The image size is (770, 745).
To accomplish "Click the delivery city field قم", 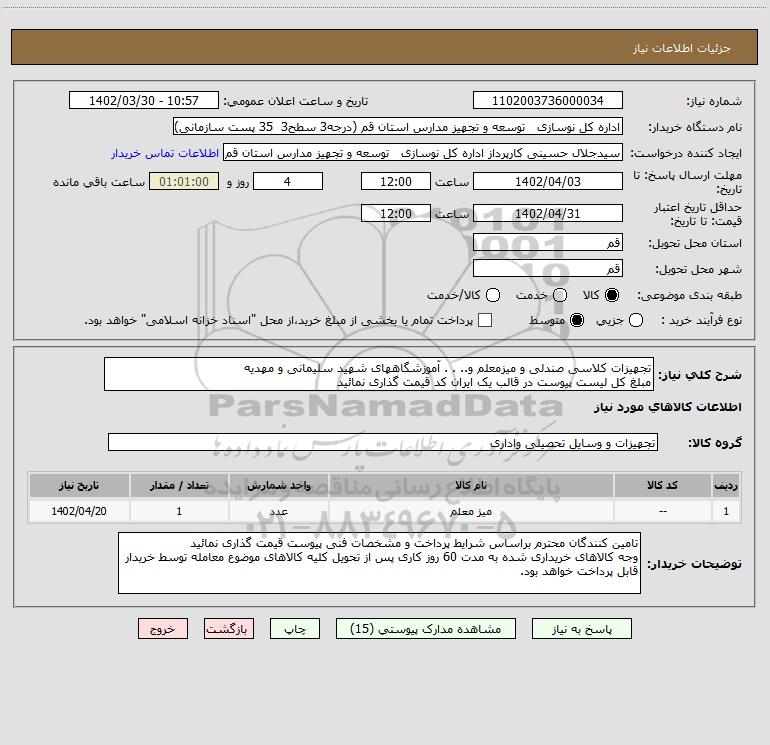I will [548, 269].
